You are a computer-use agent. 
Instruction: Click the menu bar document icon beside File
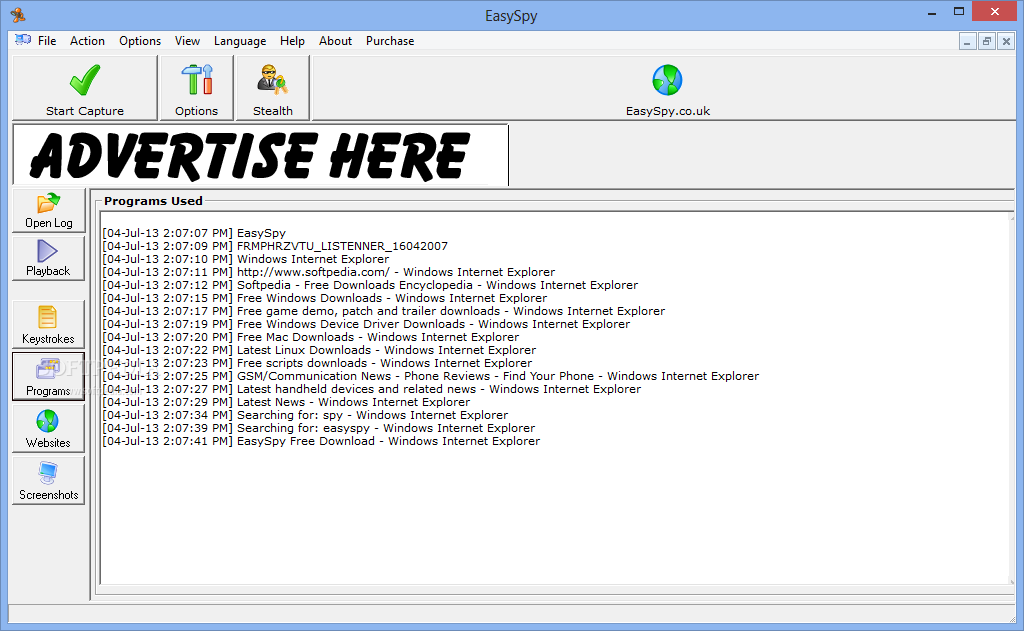pyautogui.click(x=23, y=40)
